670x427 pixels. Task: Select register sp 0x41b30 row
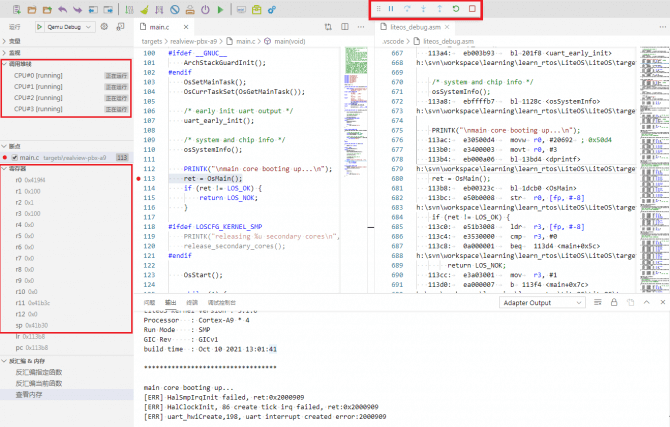click(x=66, y=325)
